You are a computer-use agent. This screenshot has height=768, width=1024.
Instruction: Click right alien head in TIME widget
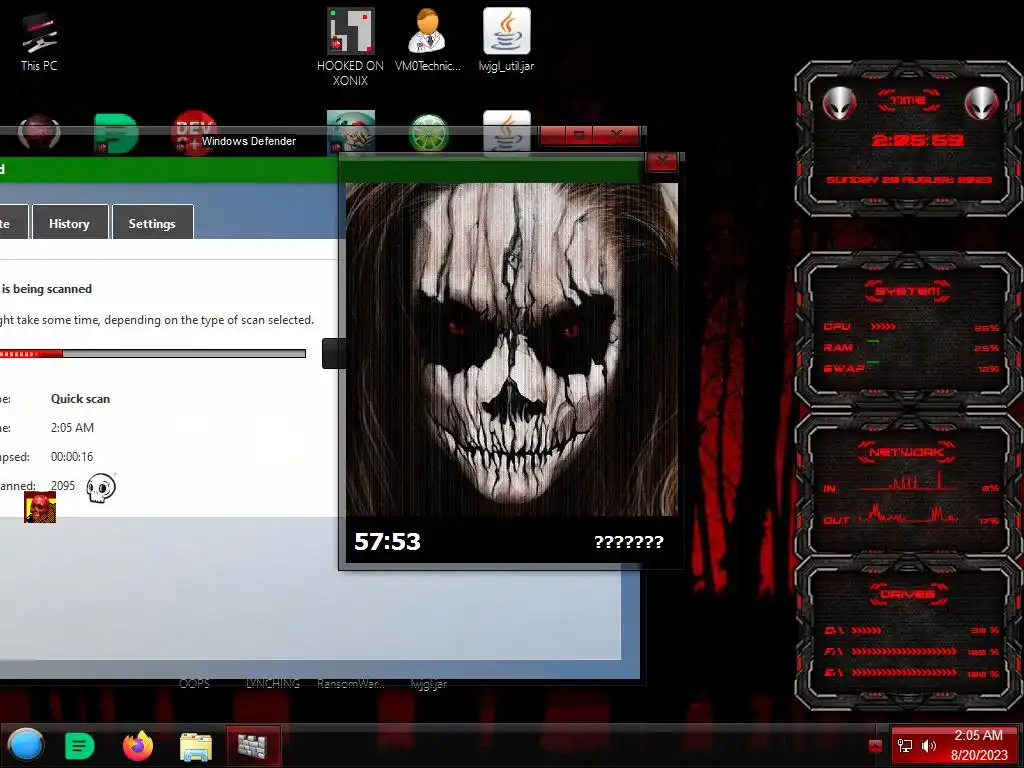(x=982, y=103)
